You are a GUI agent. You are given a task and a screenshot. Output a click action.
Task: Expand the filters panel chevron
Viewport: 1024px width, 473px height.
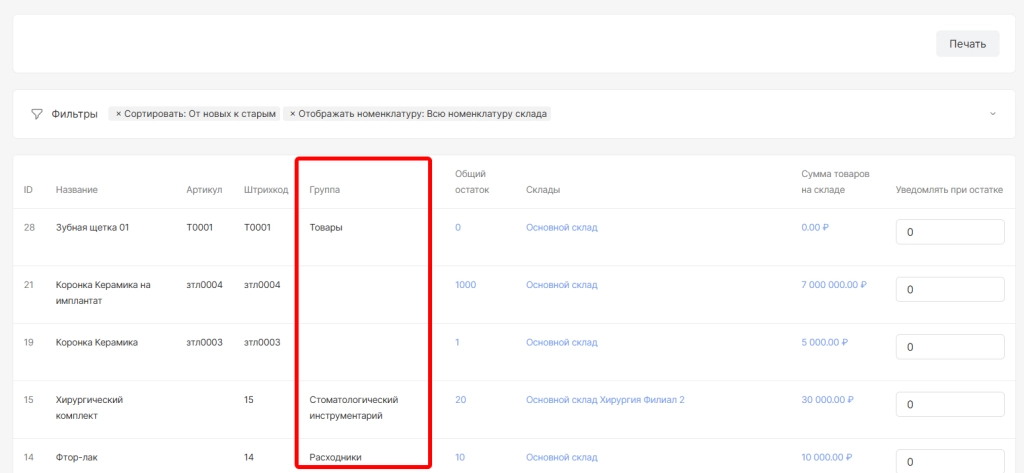[992, 114]
